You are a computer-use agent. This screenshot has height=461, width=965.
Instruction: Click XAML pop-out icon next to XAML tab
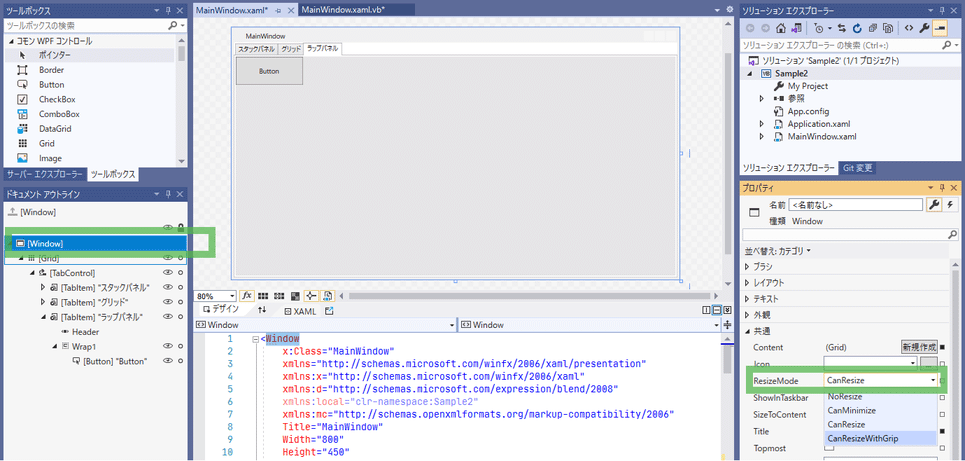tap(329, 311)
